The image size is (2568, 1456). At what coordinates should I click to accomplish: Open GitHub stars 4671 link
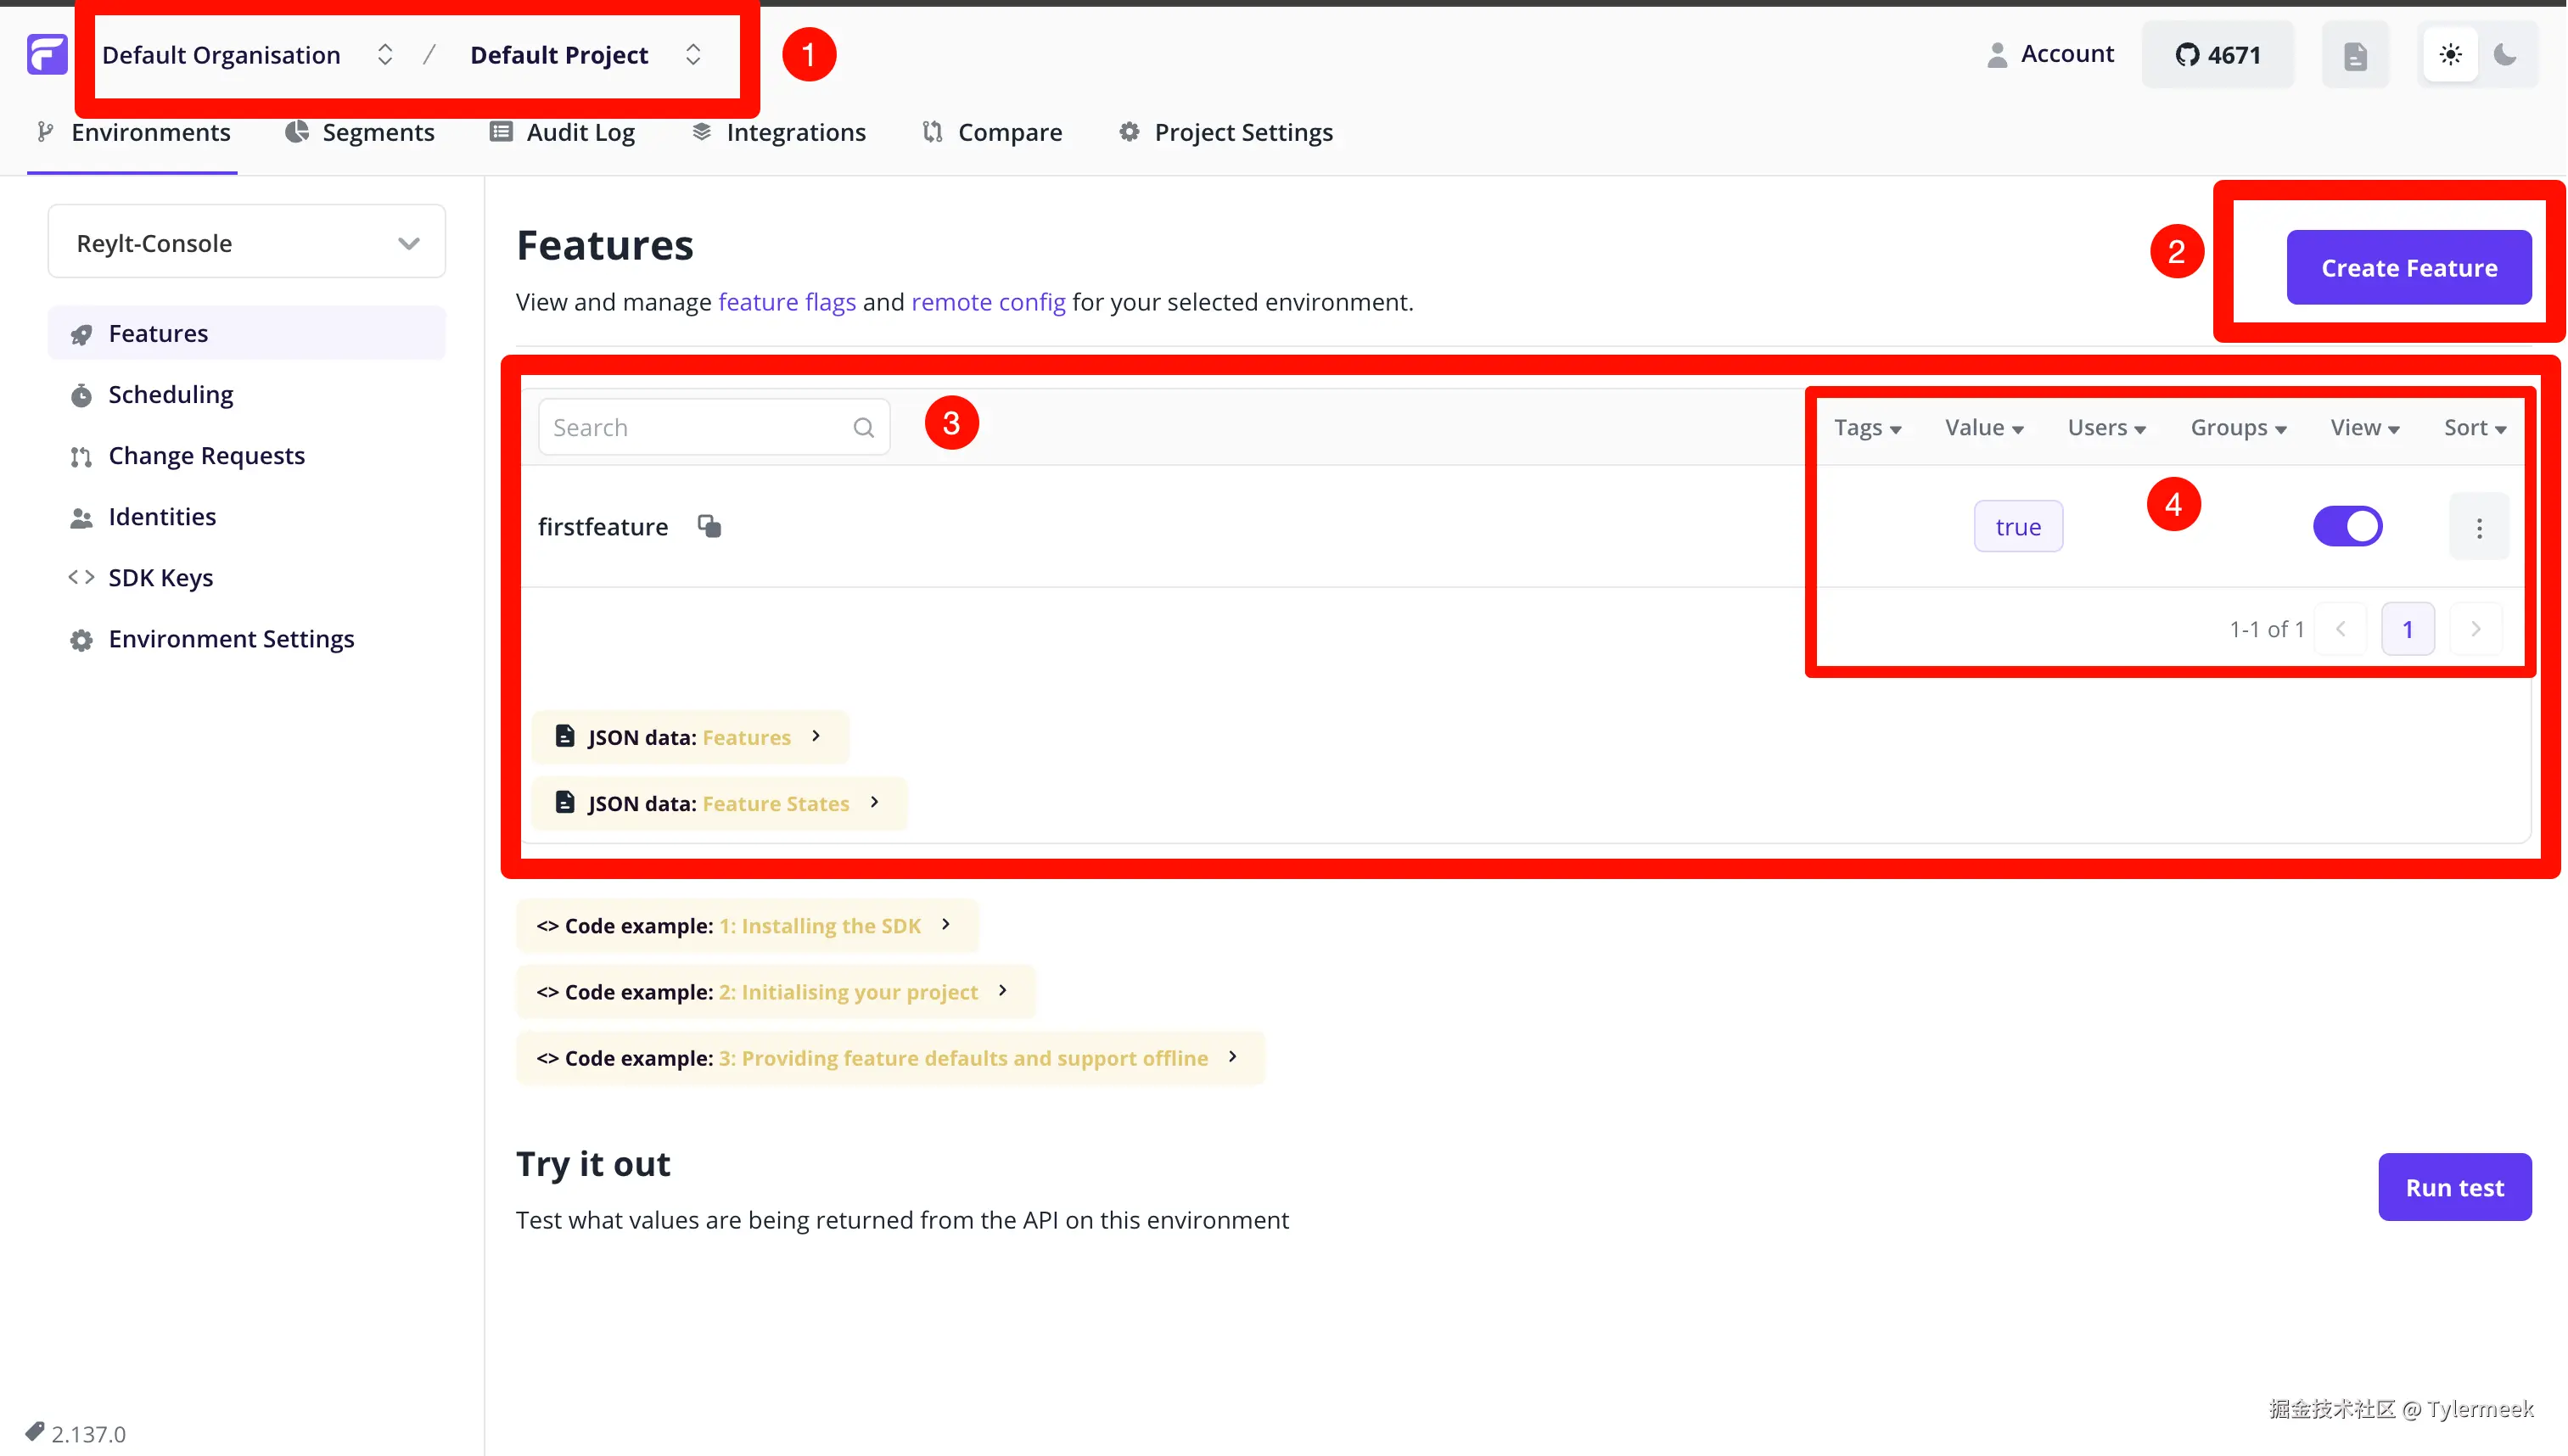click(x=2217, y=55)
